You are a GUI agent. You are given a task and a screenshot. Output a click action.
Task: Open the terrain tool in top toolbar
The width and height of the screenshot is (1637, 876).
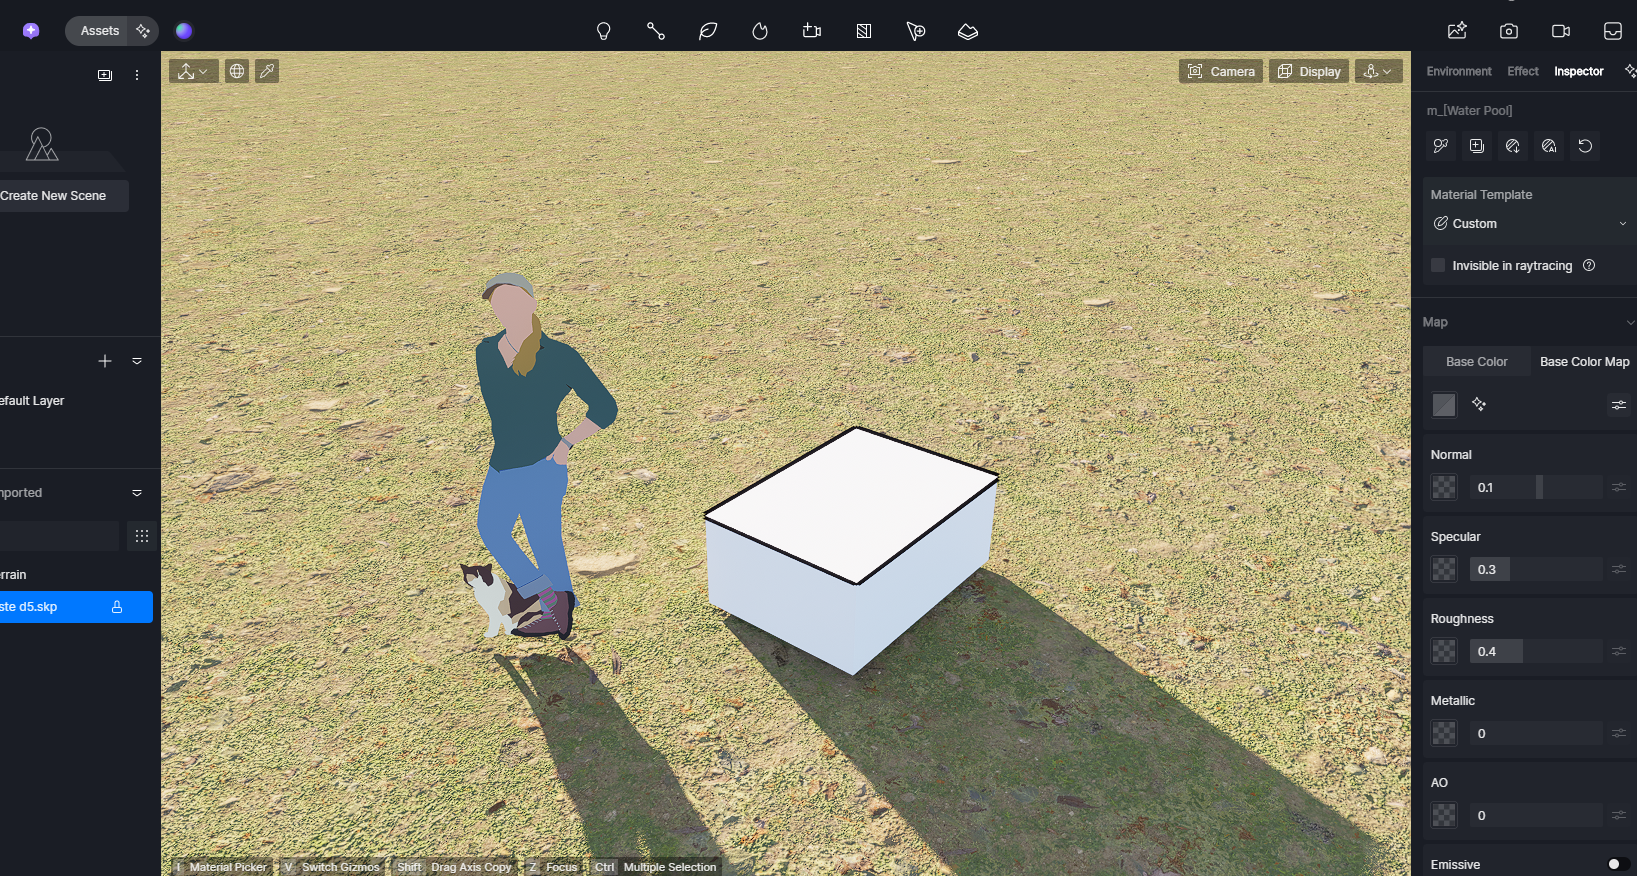[967, 31]
